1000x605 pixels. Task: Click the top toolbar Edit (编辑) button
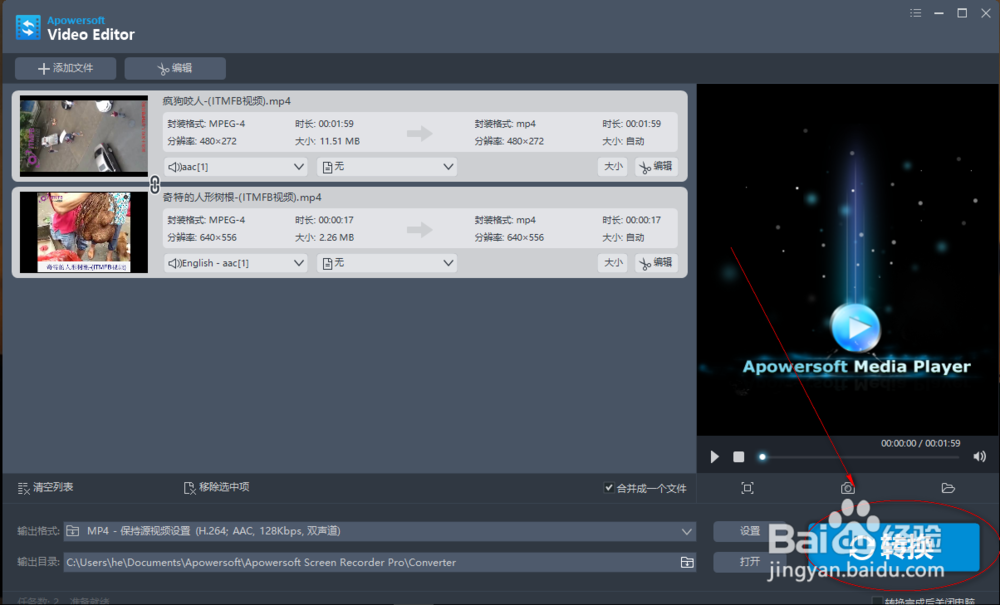tap(175, 68)
